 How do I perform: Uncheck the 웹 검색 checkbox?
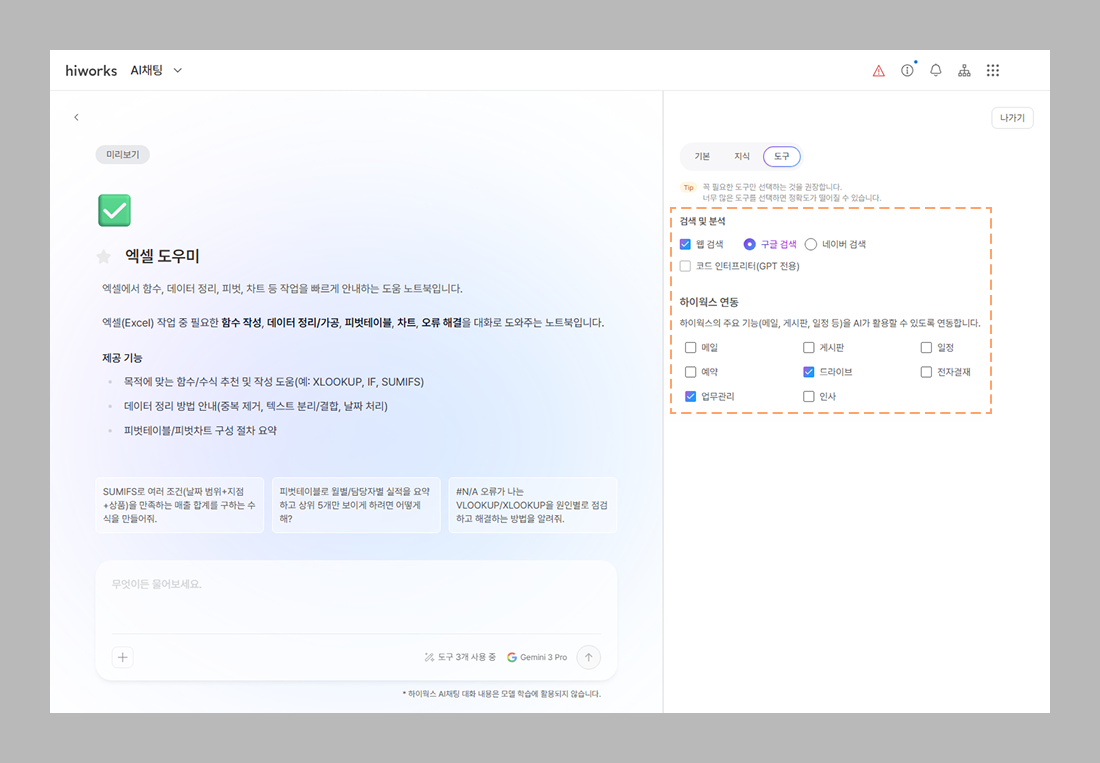click(685, 244)
